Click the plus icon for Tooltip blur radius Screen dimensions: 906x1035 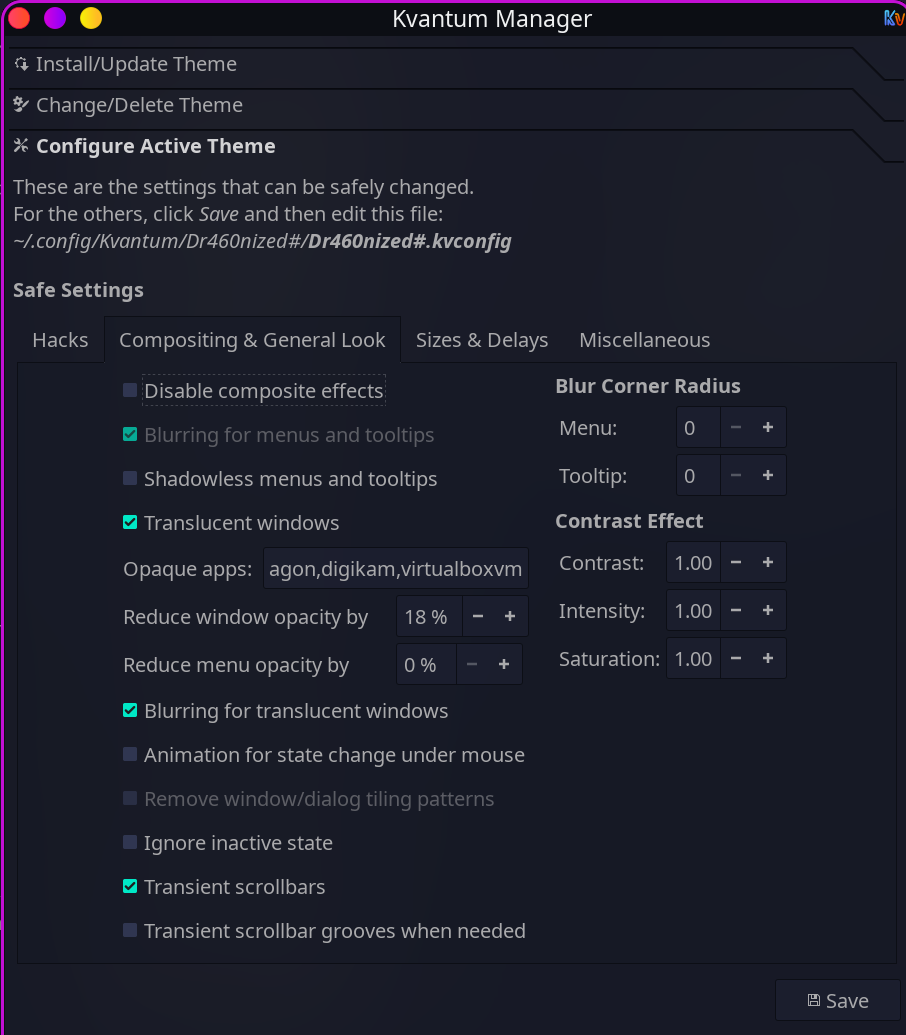click(767, 475)
